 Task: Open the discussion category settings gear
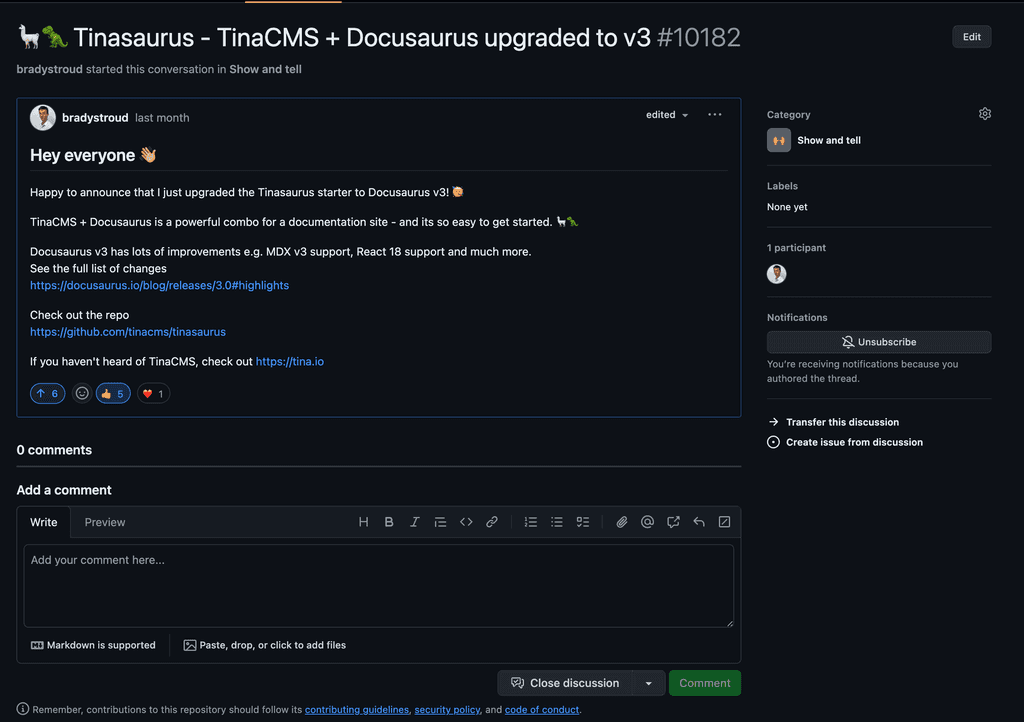pos(985,113)
